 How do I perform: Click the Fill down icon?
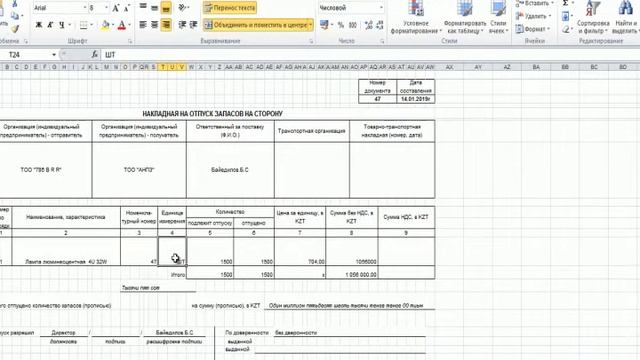(565, 16)
